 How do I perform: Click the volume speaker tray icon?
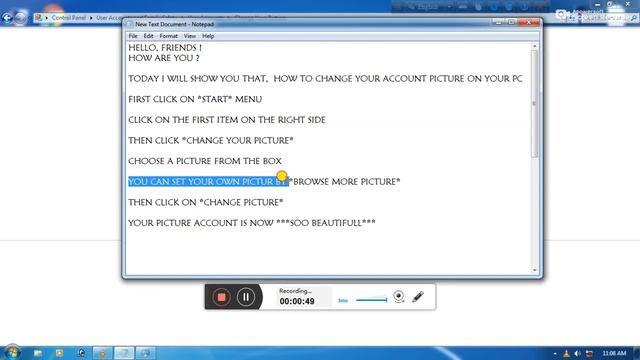pyautogui.click(x=577, y=353)
